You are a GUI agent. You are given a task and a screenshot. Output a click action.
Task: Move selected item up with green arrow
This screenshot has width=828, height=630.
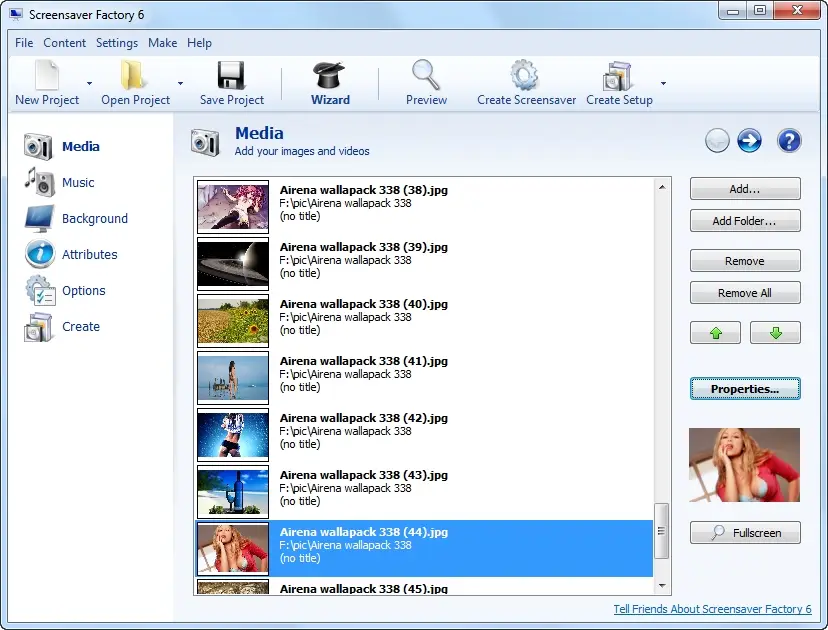[x=715, y=334]
